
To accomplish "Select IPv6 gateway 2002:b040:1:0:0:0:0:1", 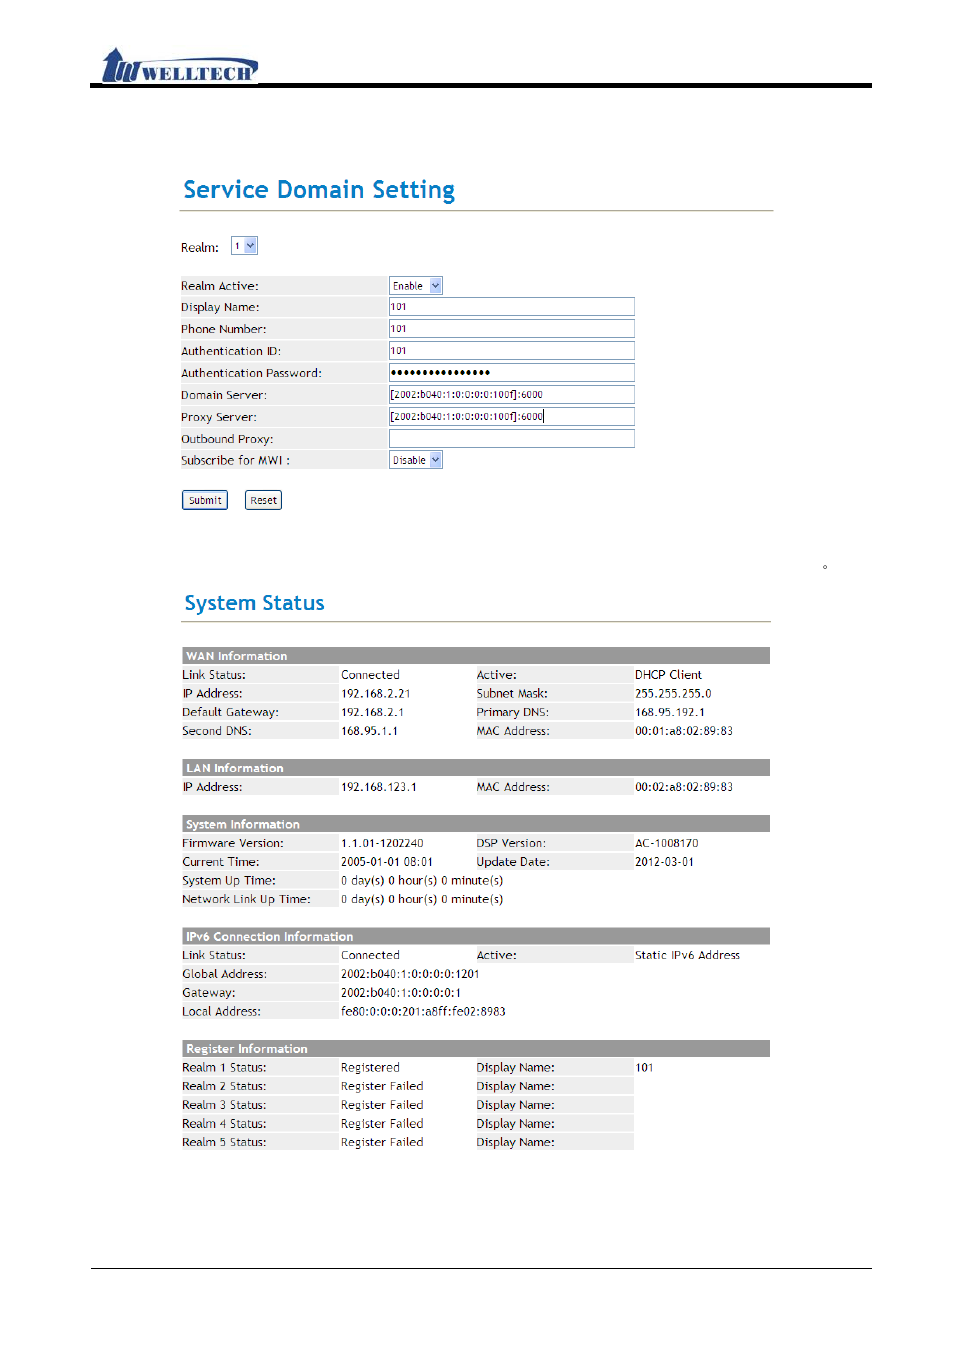I will [x=401, y=993].
